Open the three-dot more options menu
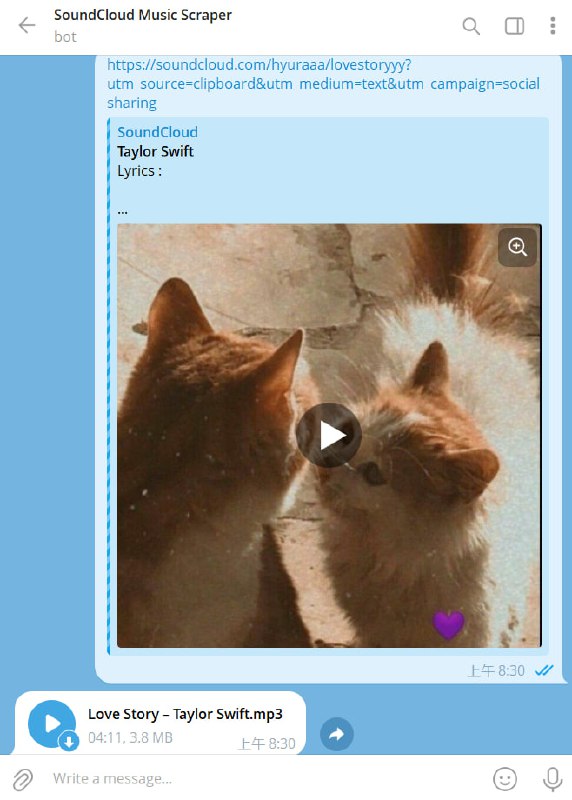Image resolution: width=572 pixels, height=800 pixels. (x=553, y=26)
